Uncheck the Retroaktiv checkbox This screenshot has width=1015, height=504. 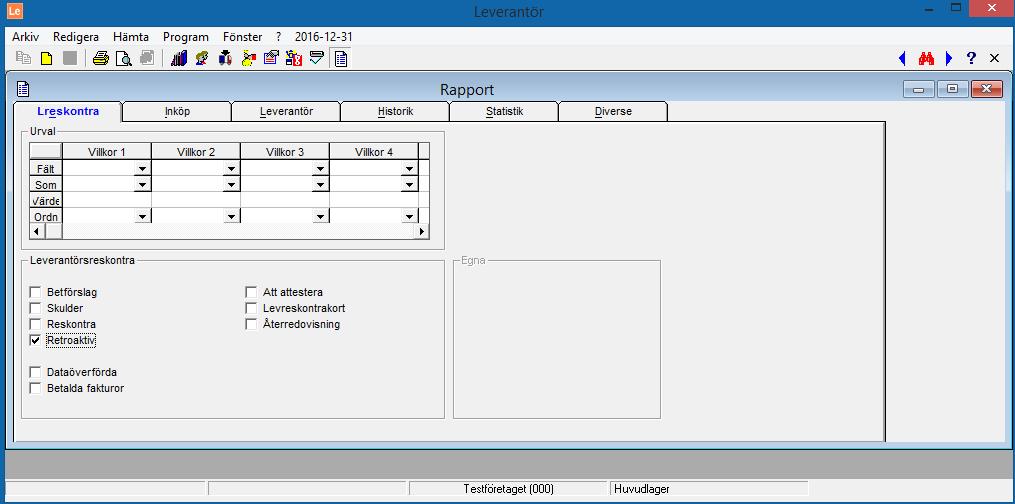click(x=35, y=340)
